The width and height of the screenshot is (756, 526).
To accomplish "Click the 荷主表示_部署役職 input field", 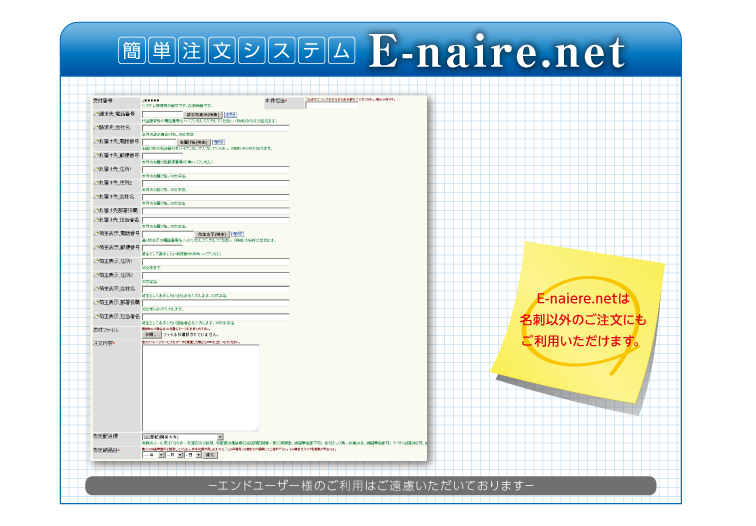I will (x=216, y=303).
